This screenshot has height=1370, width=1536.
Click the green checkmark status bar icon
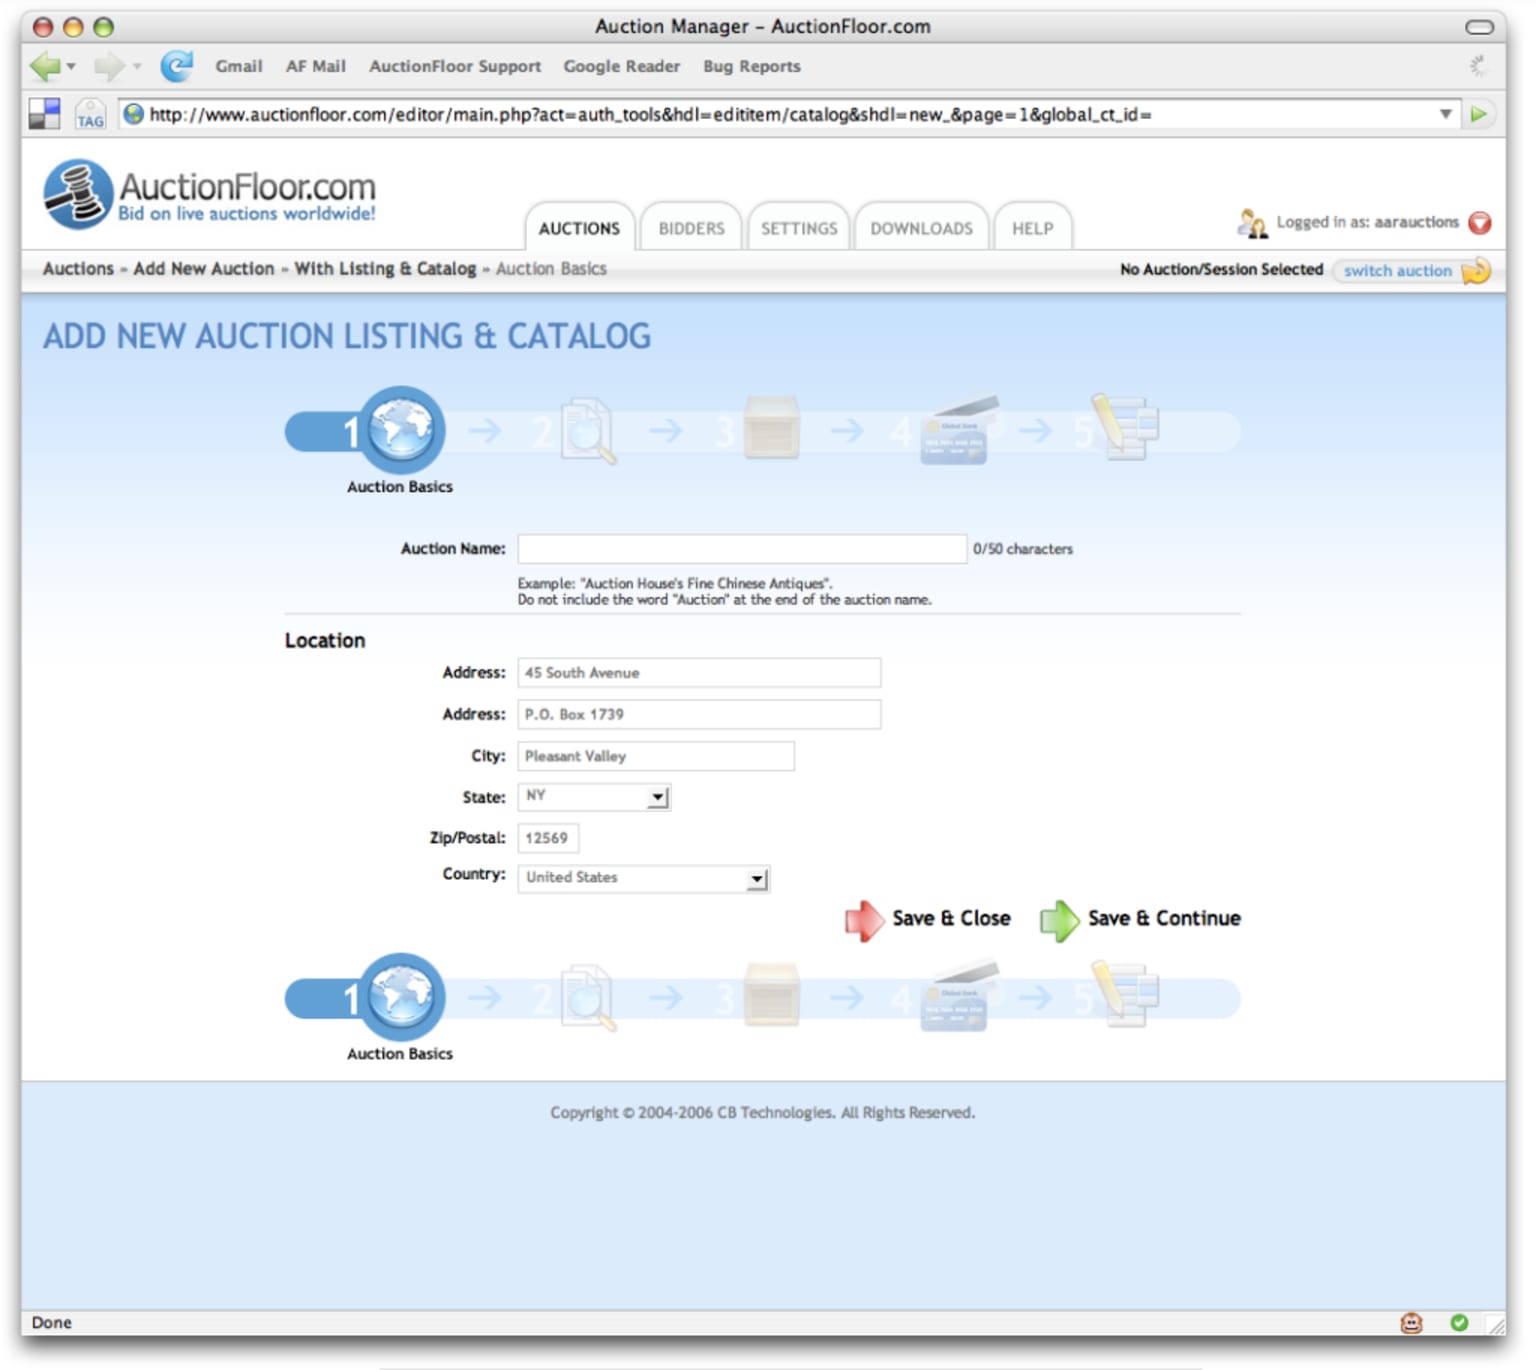click(1459, 1322)
